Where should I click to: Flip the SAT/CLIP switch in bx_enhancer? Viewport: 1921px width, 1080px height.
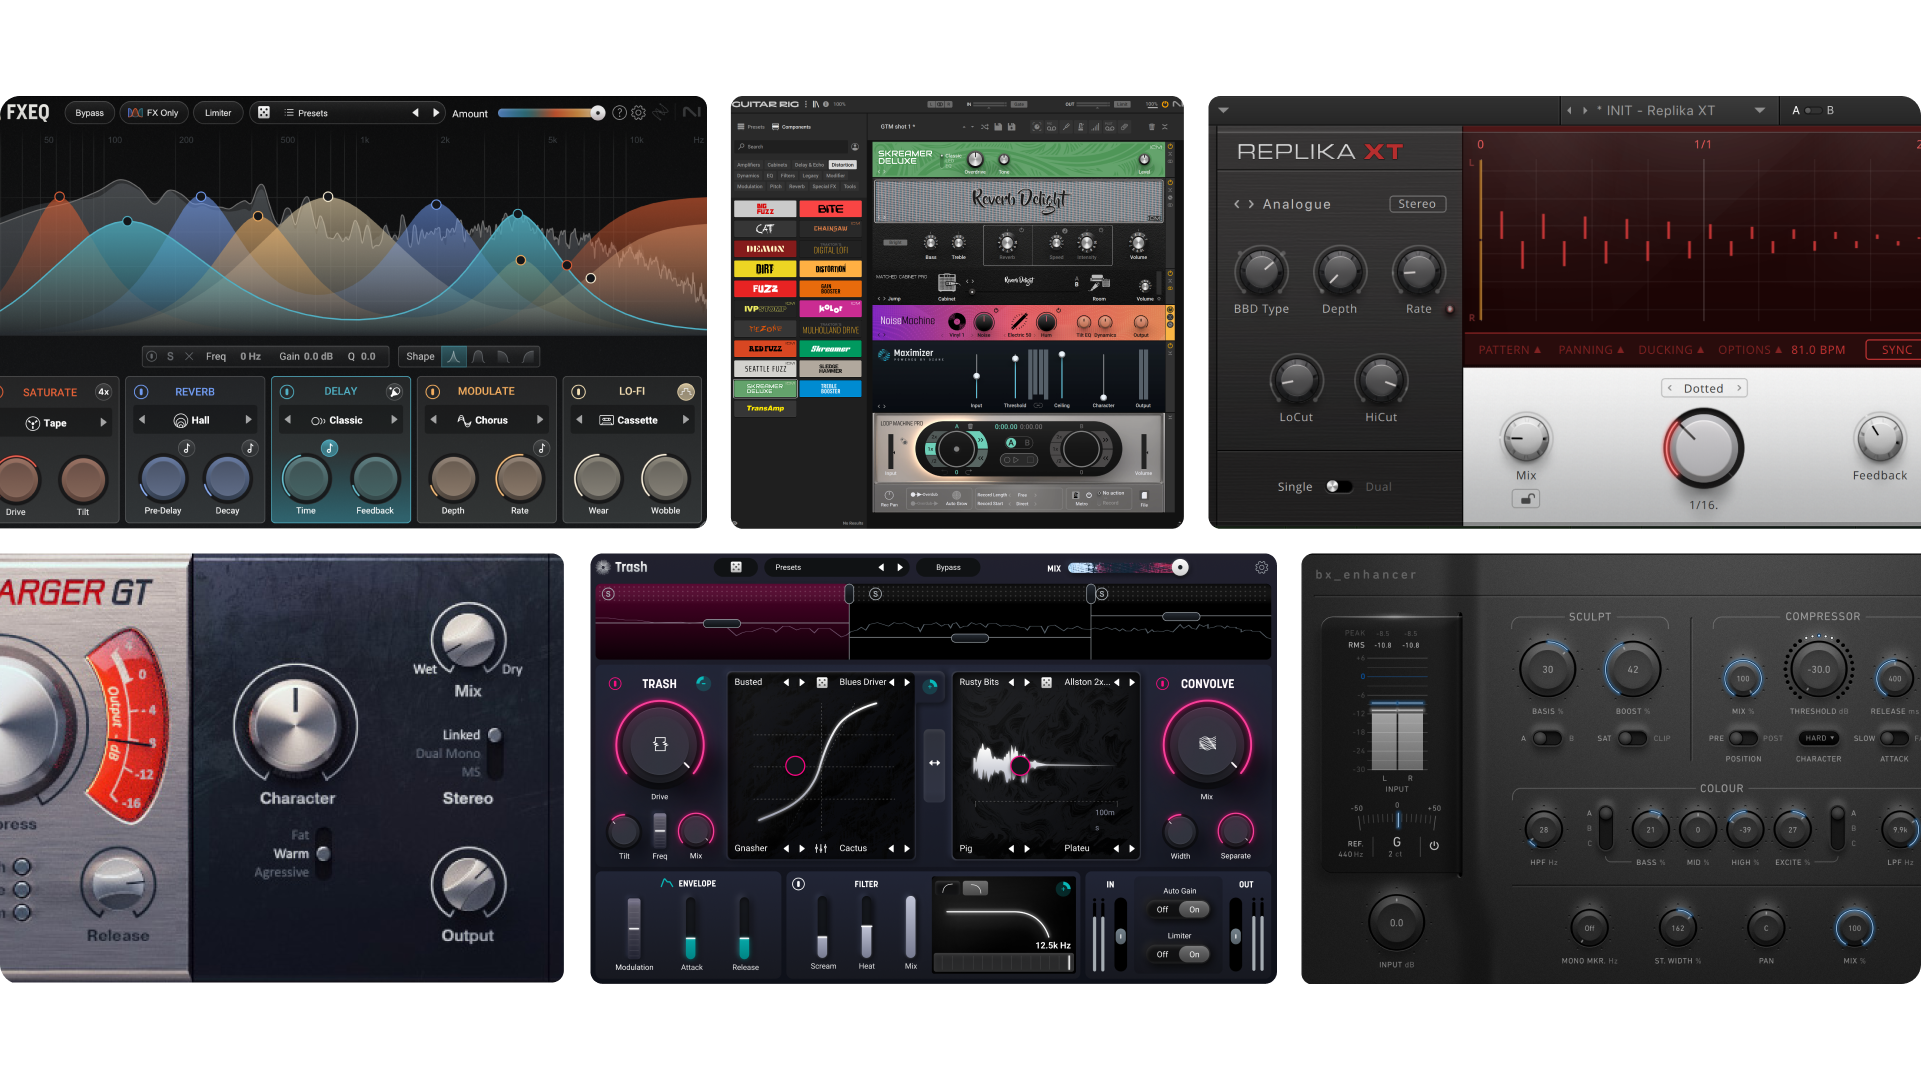pyautogui.click(x=1632, y=738)
